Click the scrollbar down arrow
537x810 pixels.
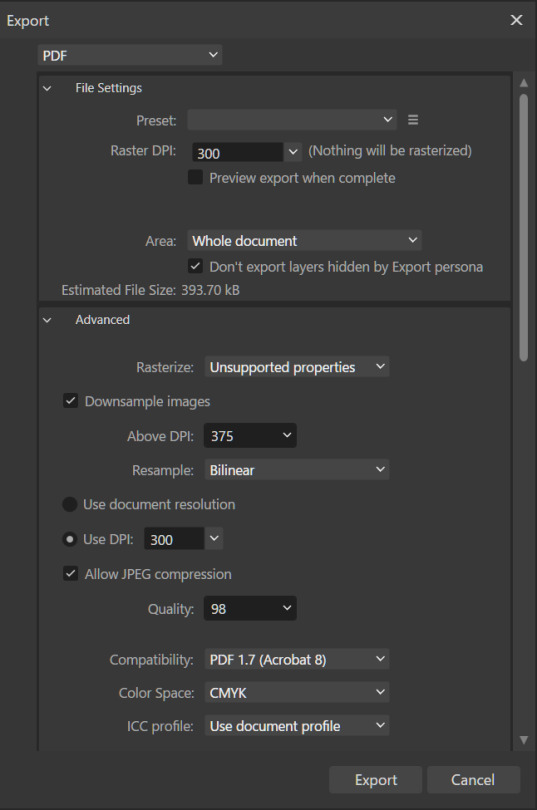(524, 740)
